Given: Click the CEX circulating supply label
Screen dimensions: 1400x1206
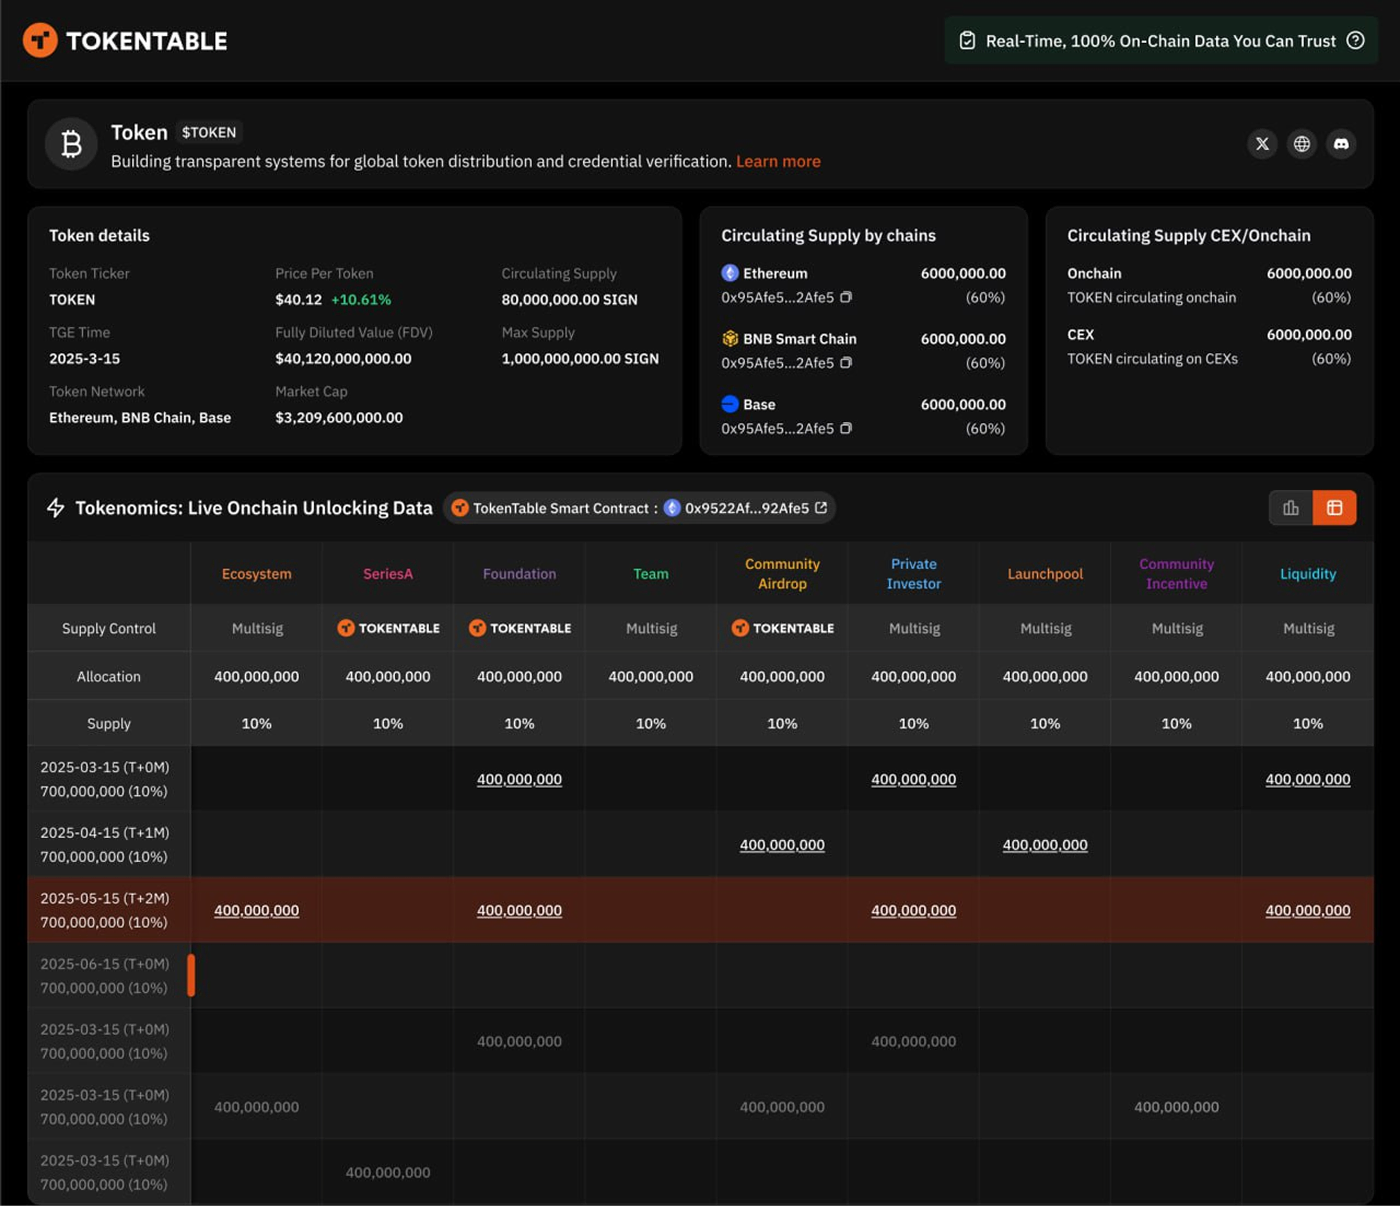Looking at the screenshot, I should point(1080,335).
